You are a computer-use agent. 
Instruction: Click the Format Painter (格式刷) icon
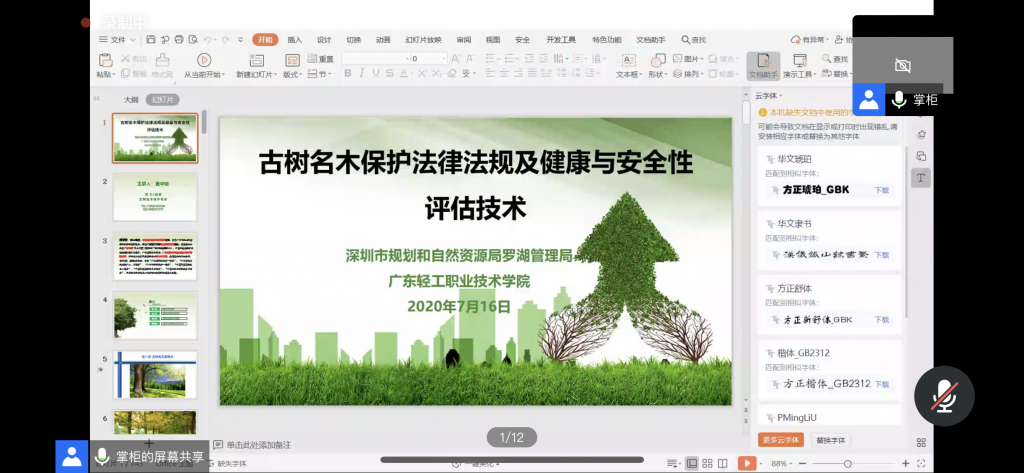click(x=163, y=61)
